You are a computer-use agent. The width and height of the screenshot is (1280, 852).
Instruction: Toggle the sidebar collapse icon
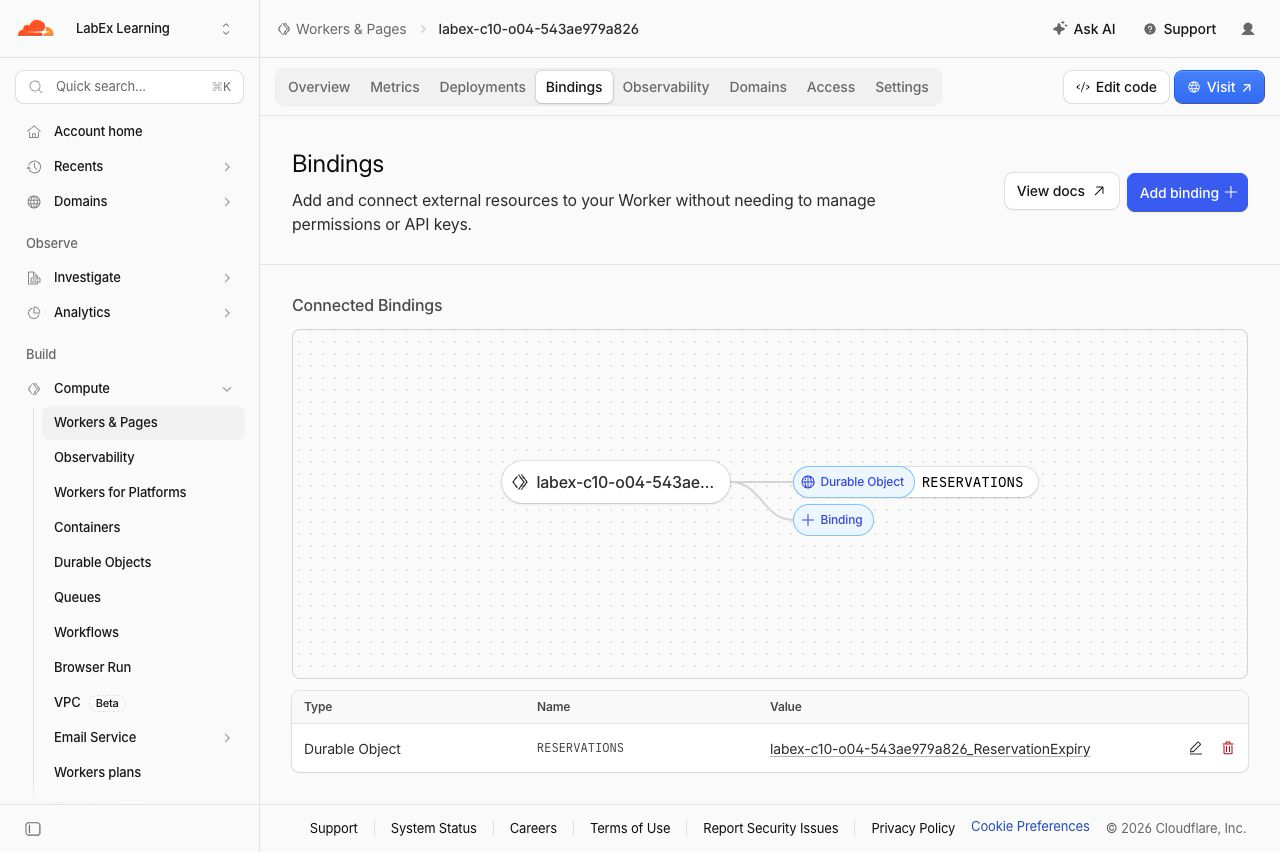[33, 829]
